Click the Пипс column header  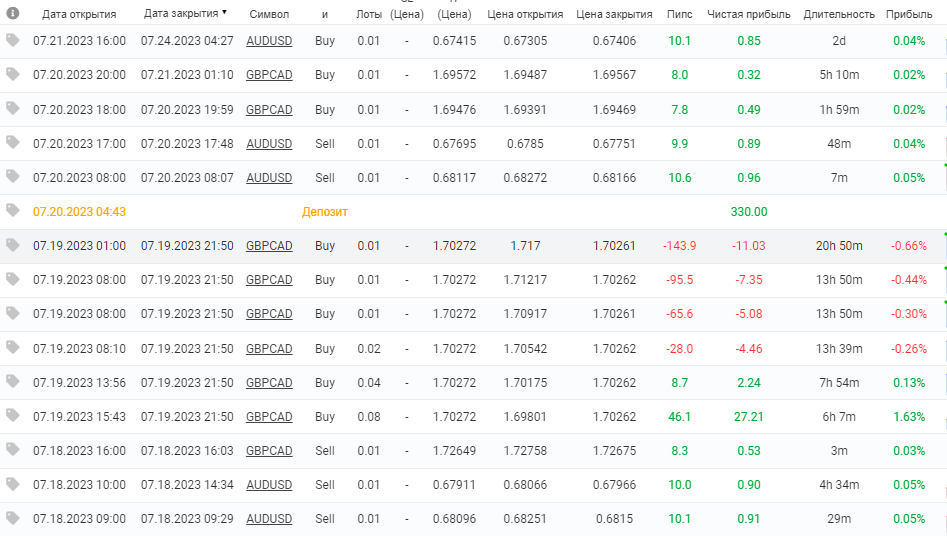(679, 14)
